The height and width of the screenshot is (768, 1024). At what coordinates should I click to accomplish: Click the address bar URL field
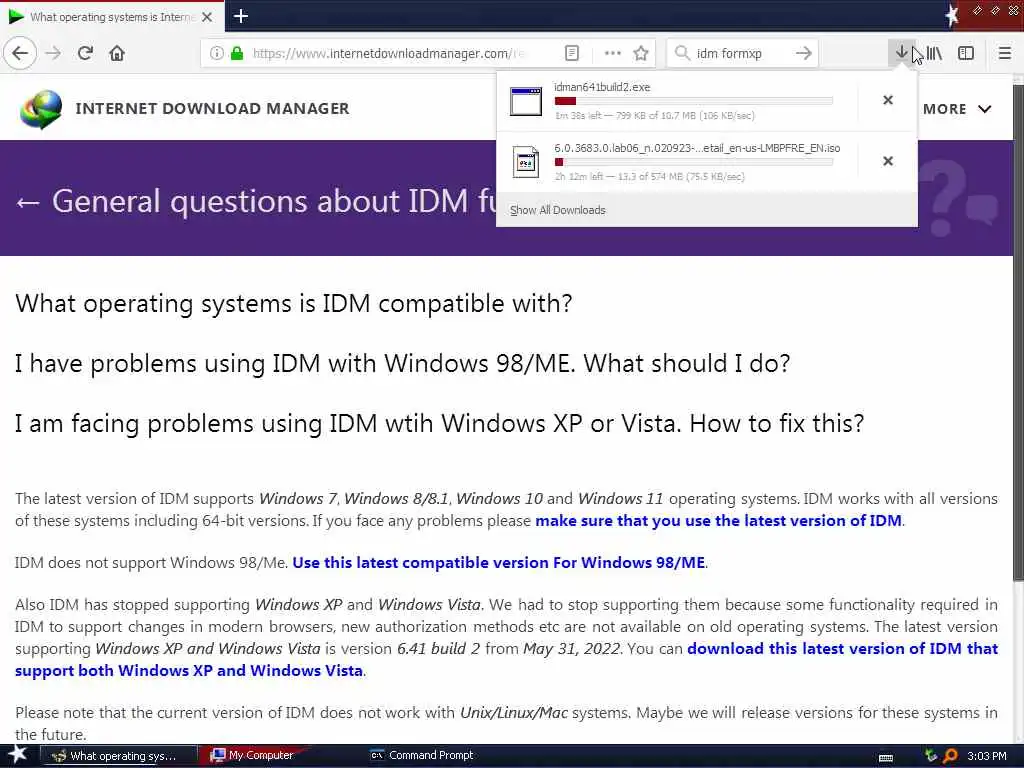(x=389, y=53)
